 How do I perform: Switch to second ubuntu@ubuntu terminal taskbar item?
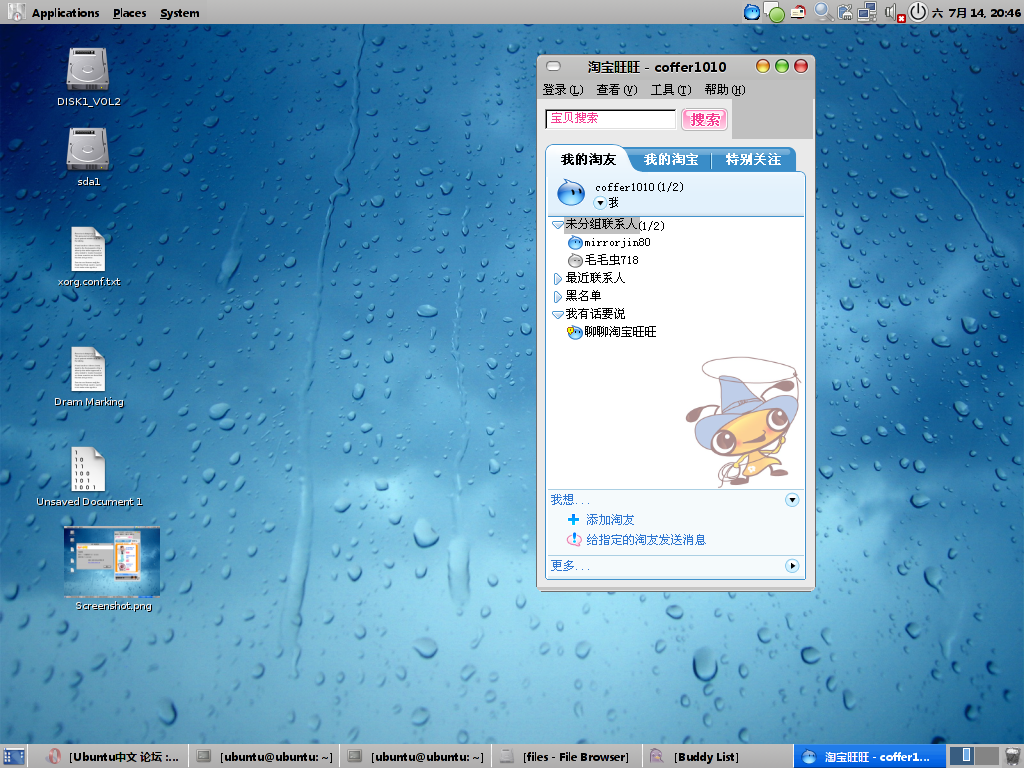(x=415, y=757)
